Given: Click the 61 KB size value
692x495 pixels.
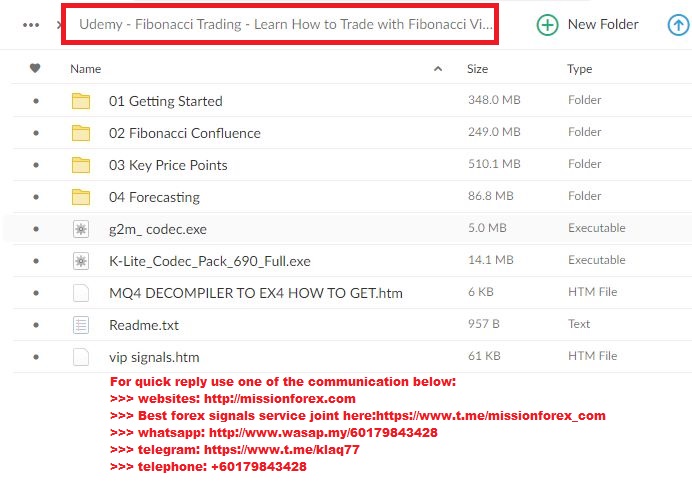Looking at the screenshot, I should (x=484, y=356).
